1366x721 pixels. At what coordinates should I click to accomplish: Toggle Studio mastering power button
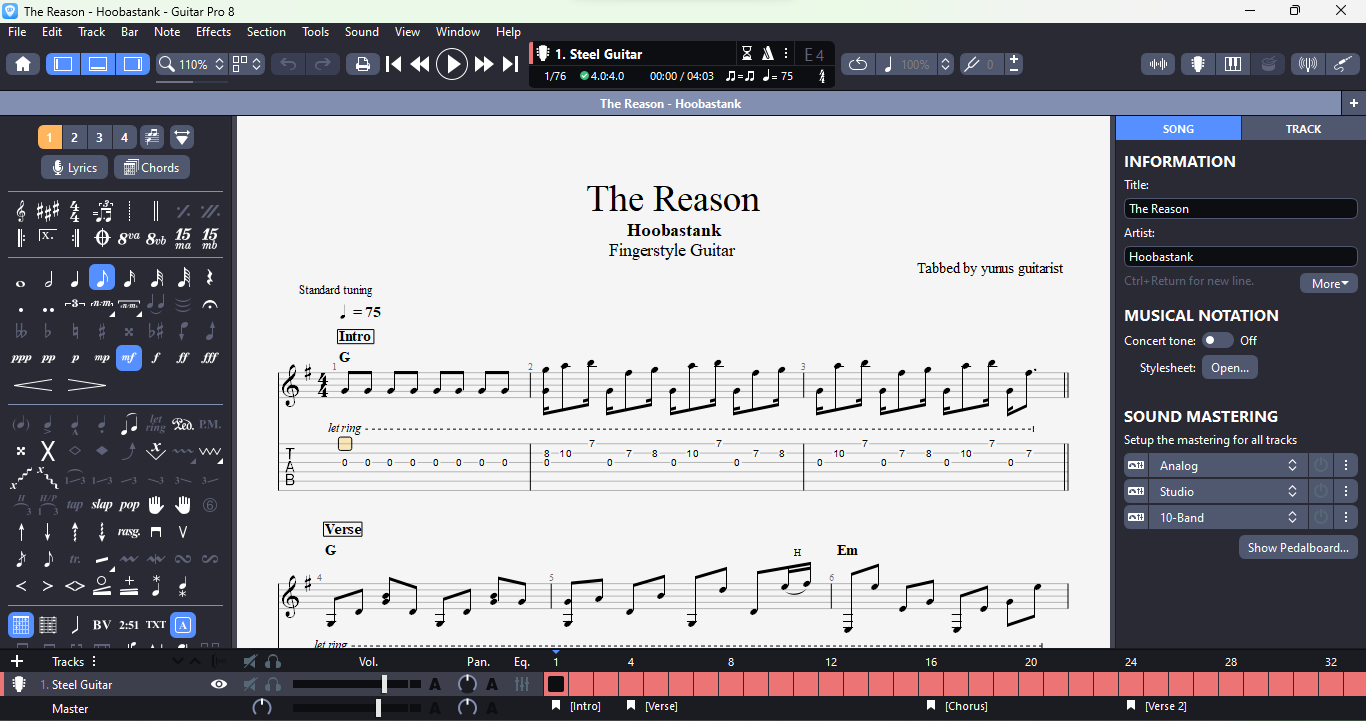coord(1321,492)
